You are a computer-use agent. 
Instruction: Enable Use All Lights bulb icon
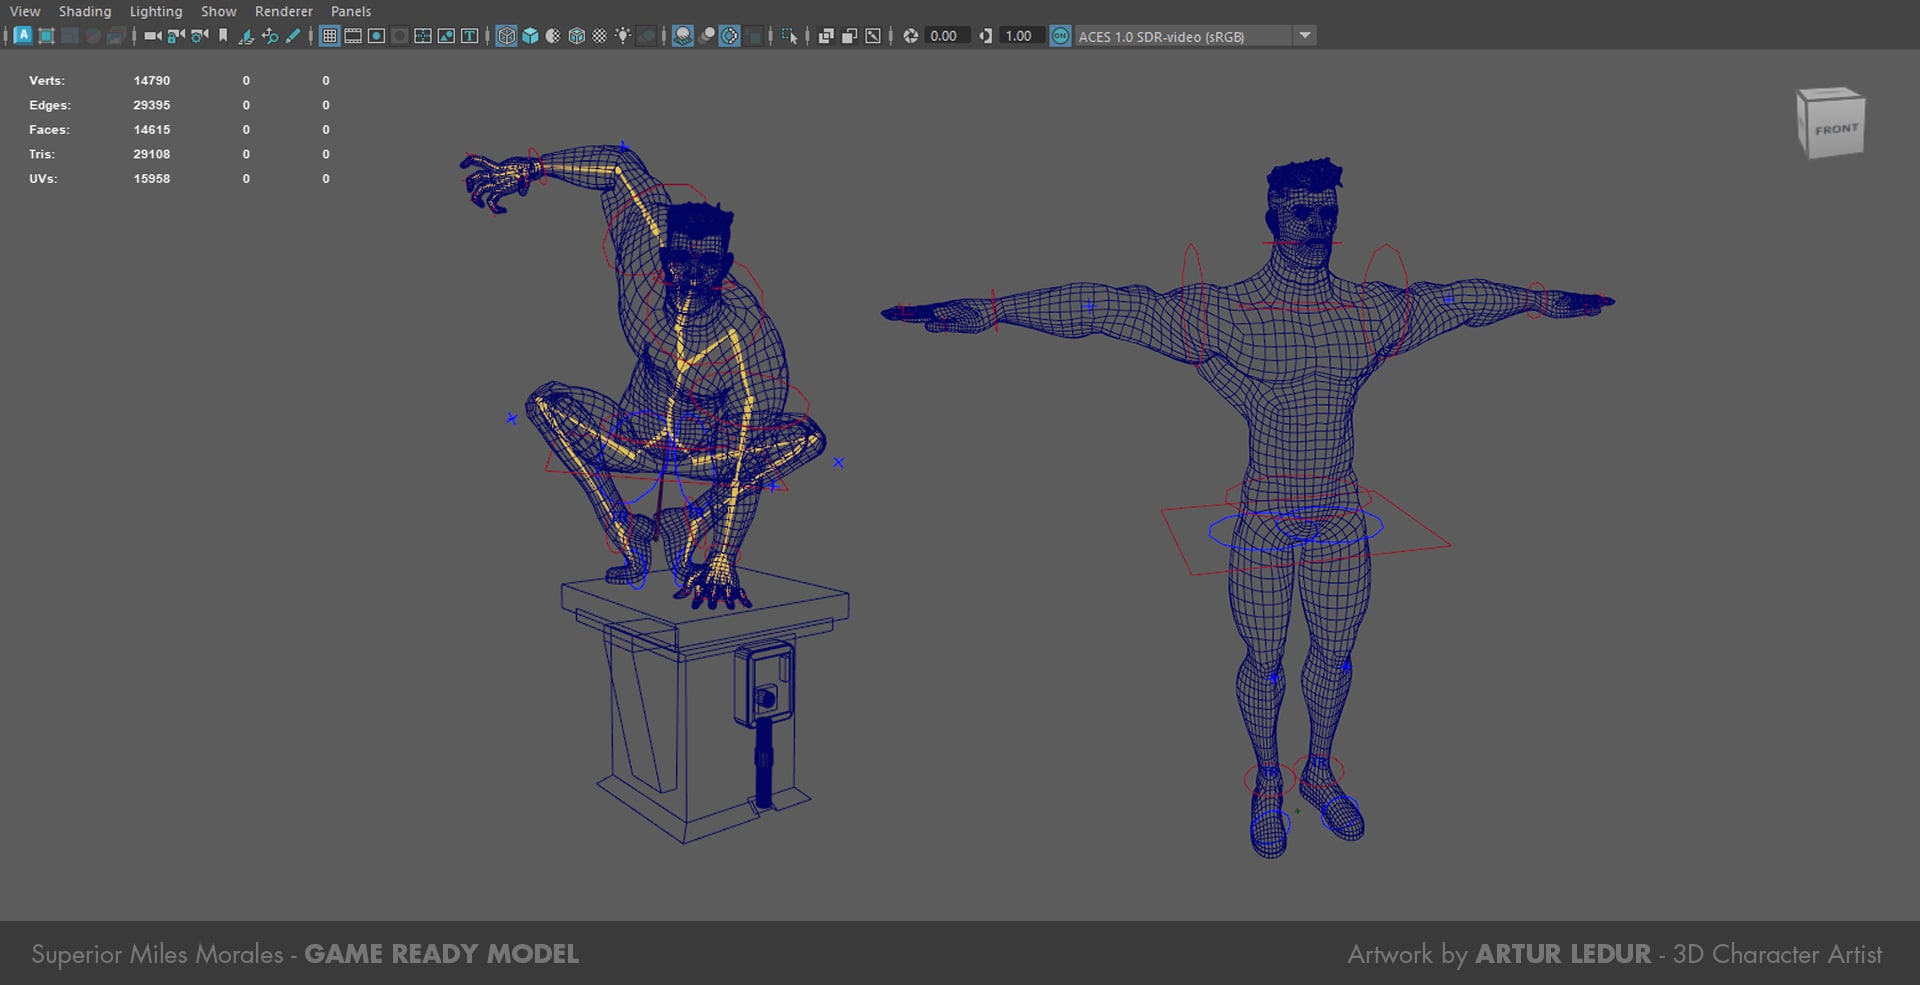[x=623, y=36]
